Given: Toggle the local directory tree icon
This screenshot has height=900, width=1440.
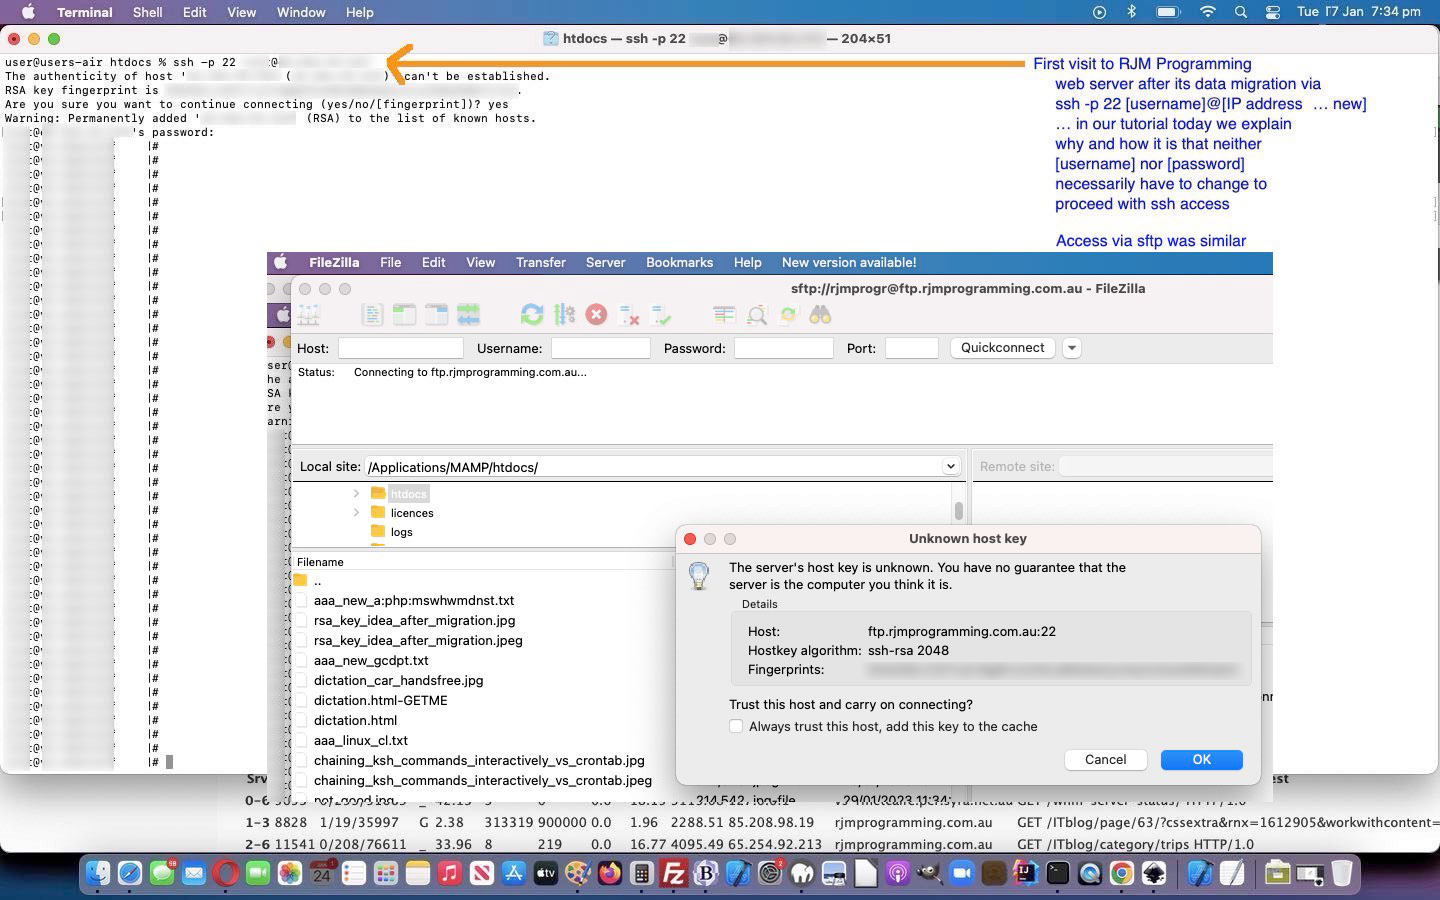Looking at the screenshot, I should [x=404, y=315].
